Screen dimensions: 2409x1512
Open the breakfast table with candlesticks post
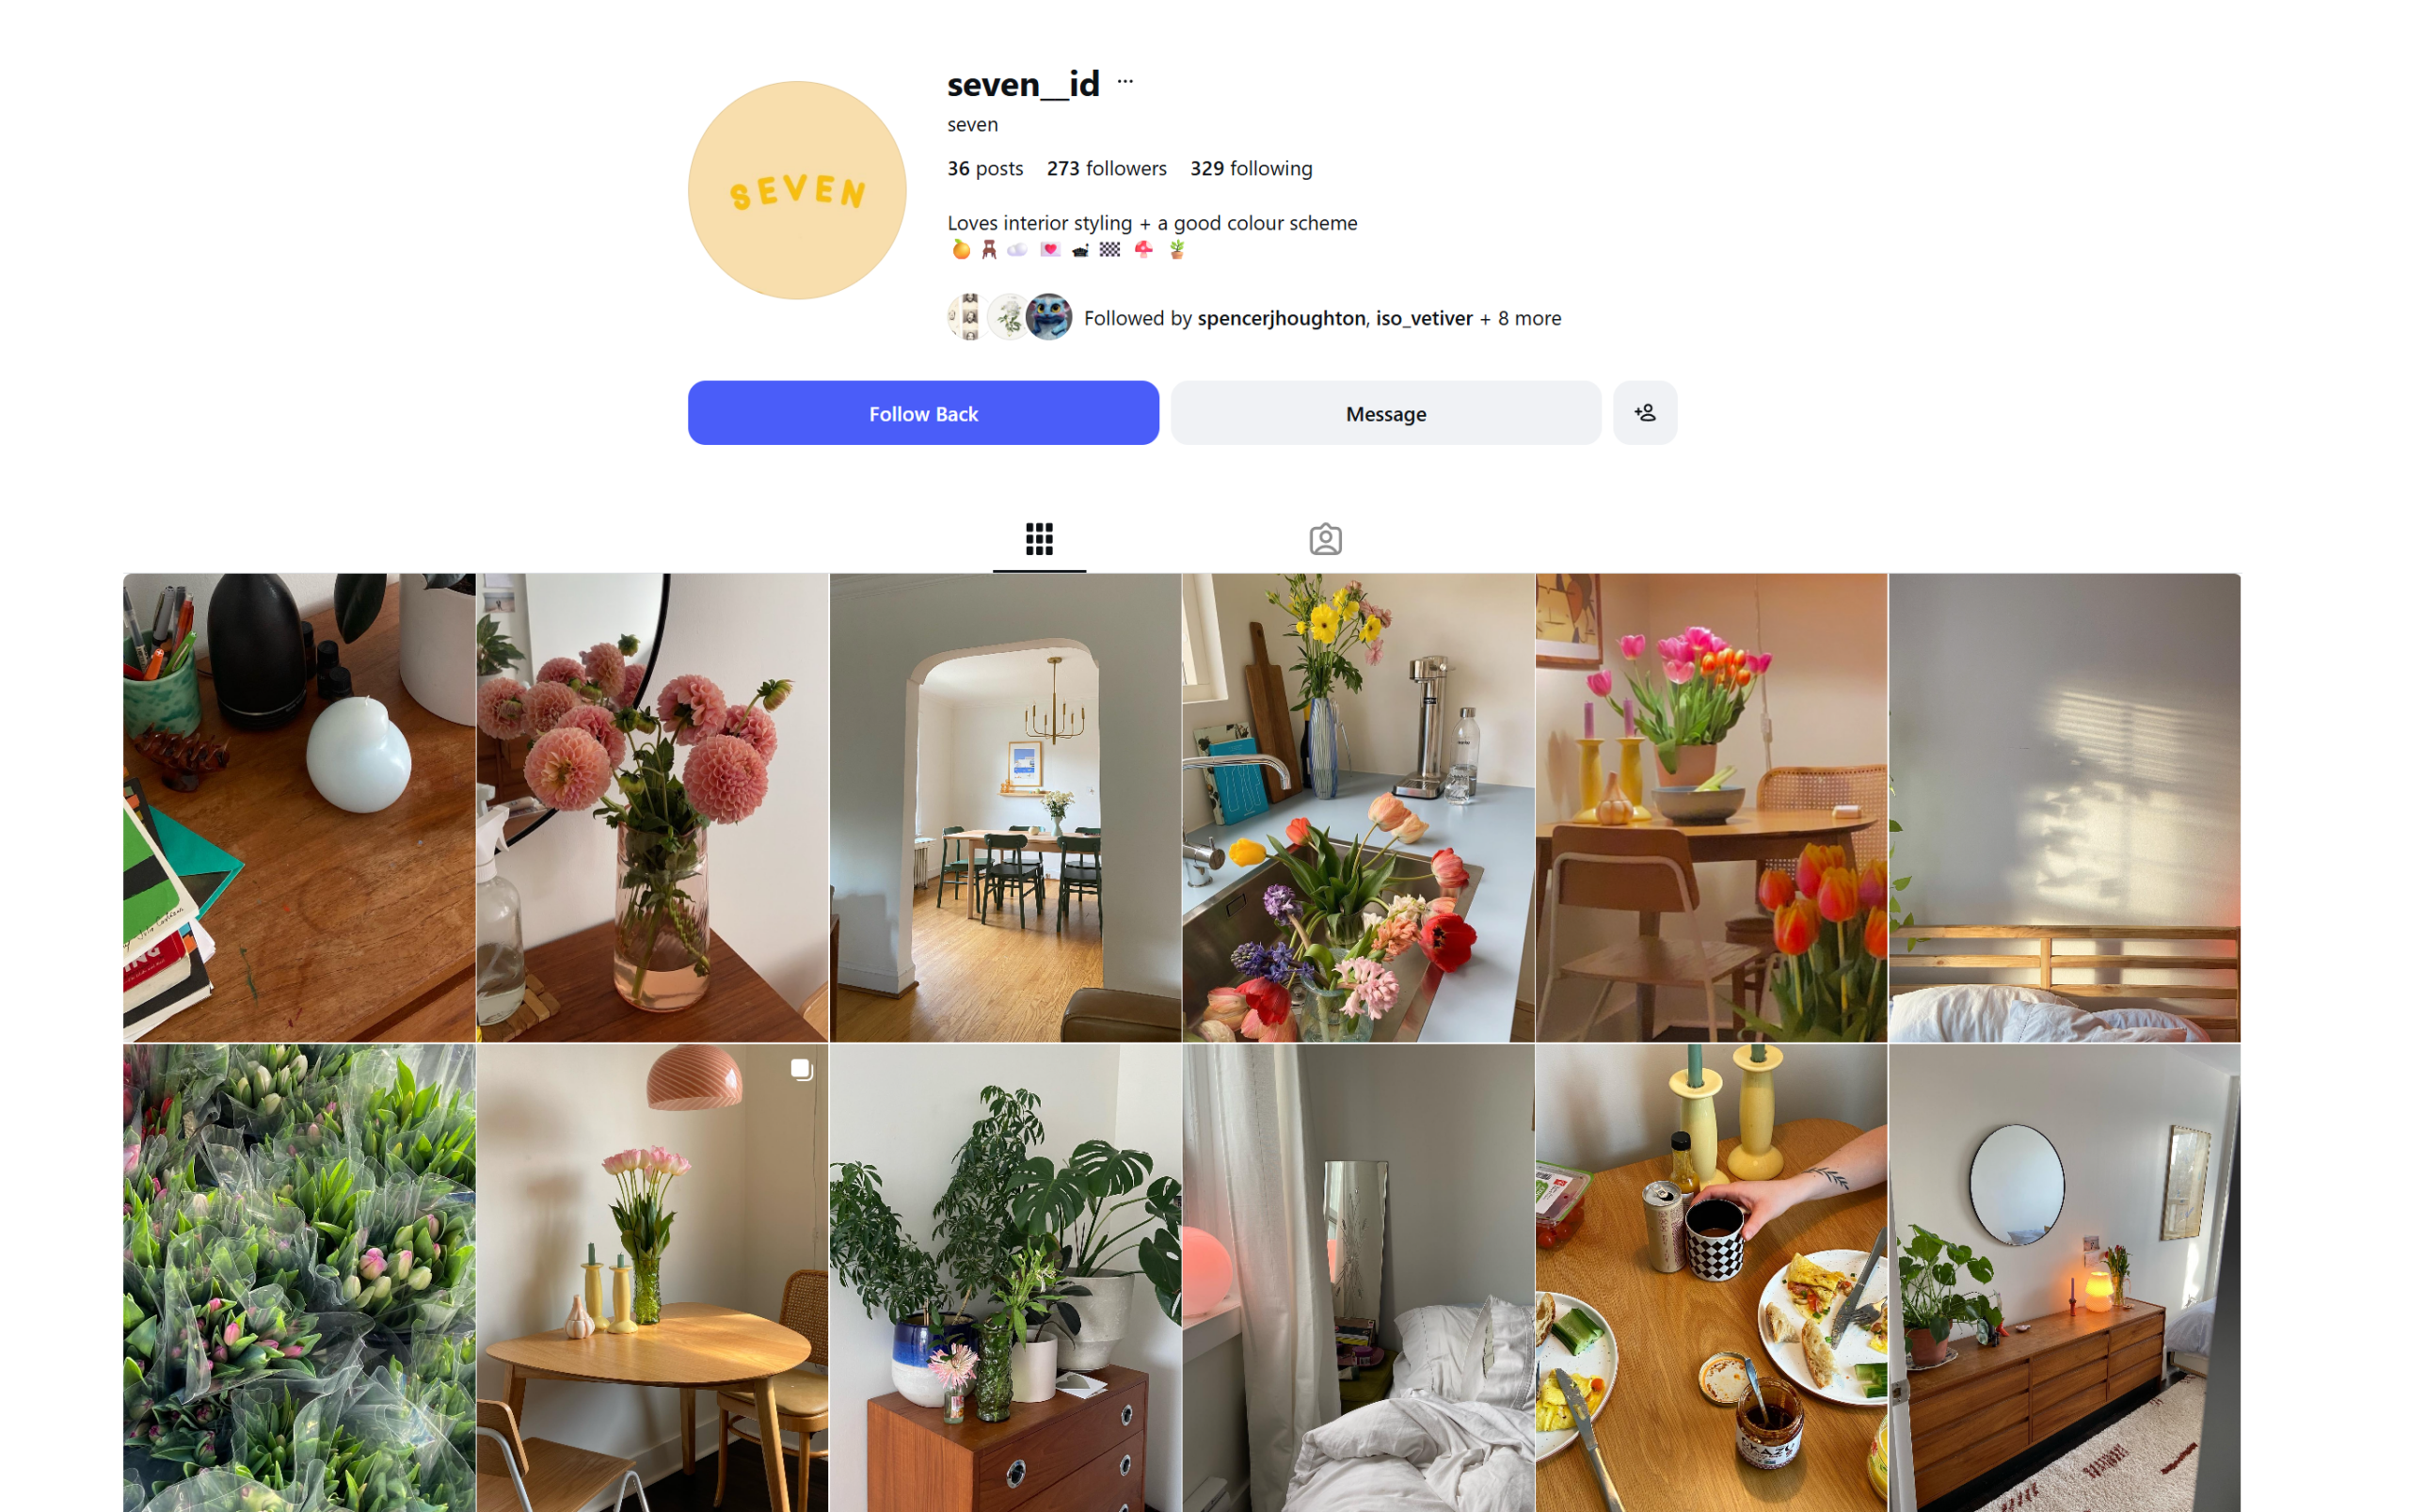(1711, 1278)
